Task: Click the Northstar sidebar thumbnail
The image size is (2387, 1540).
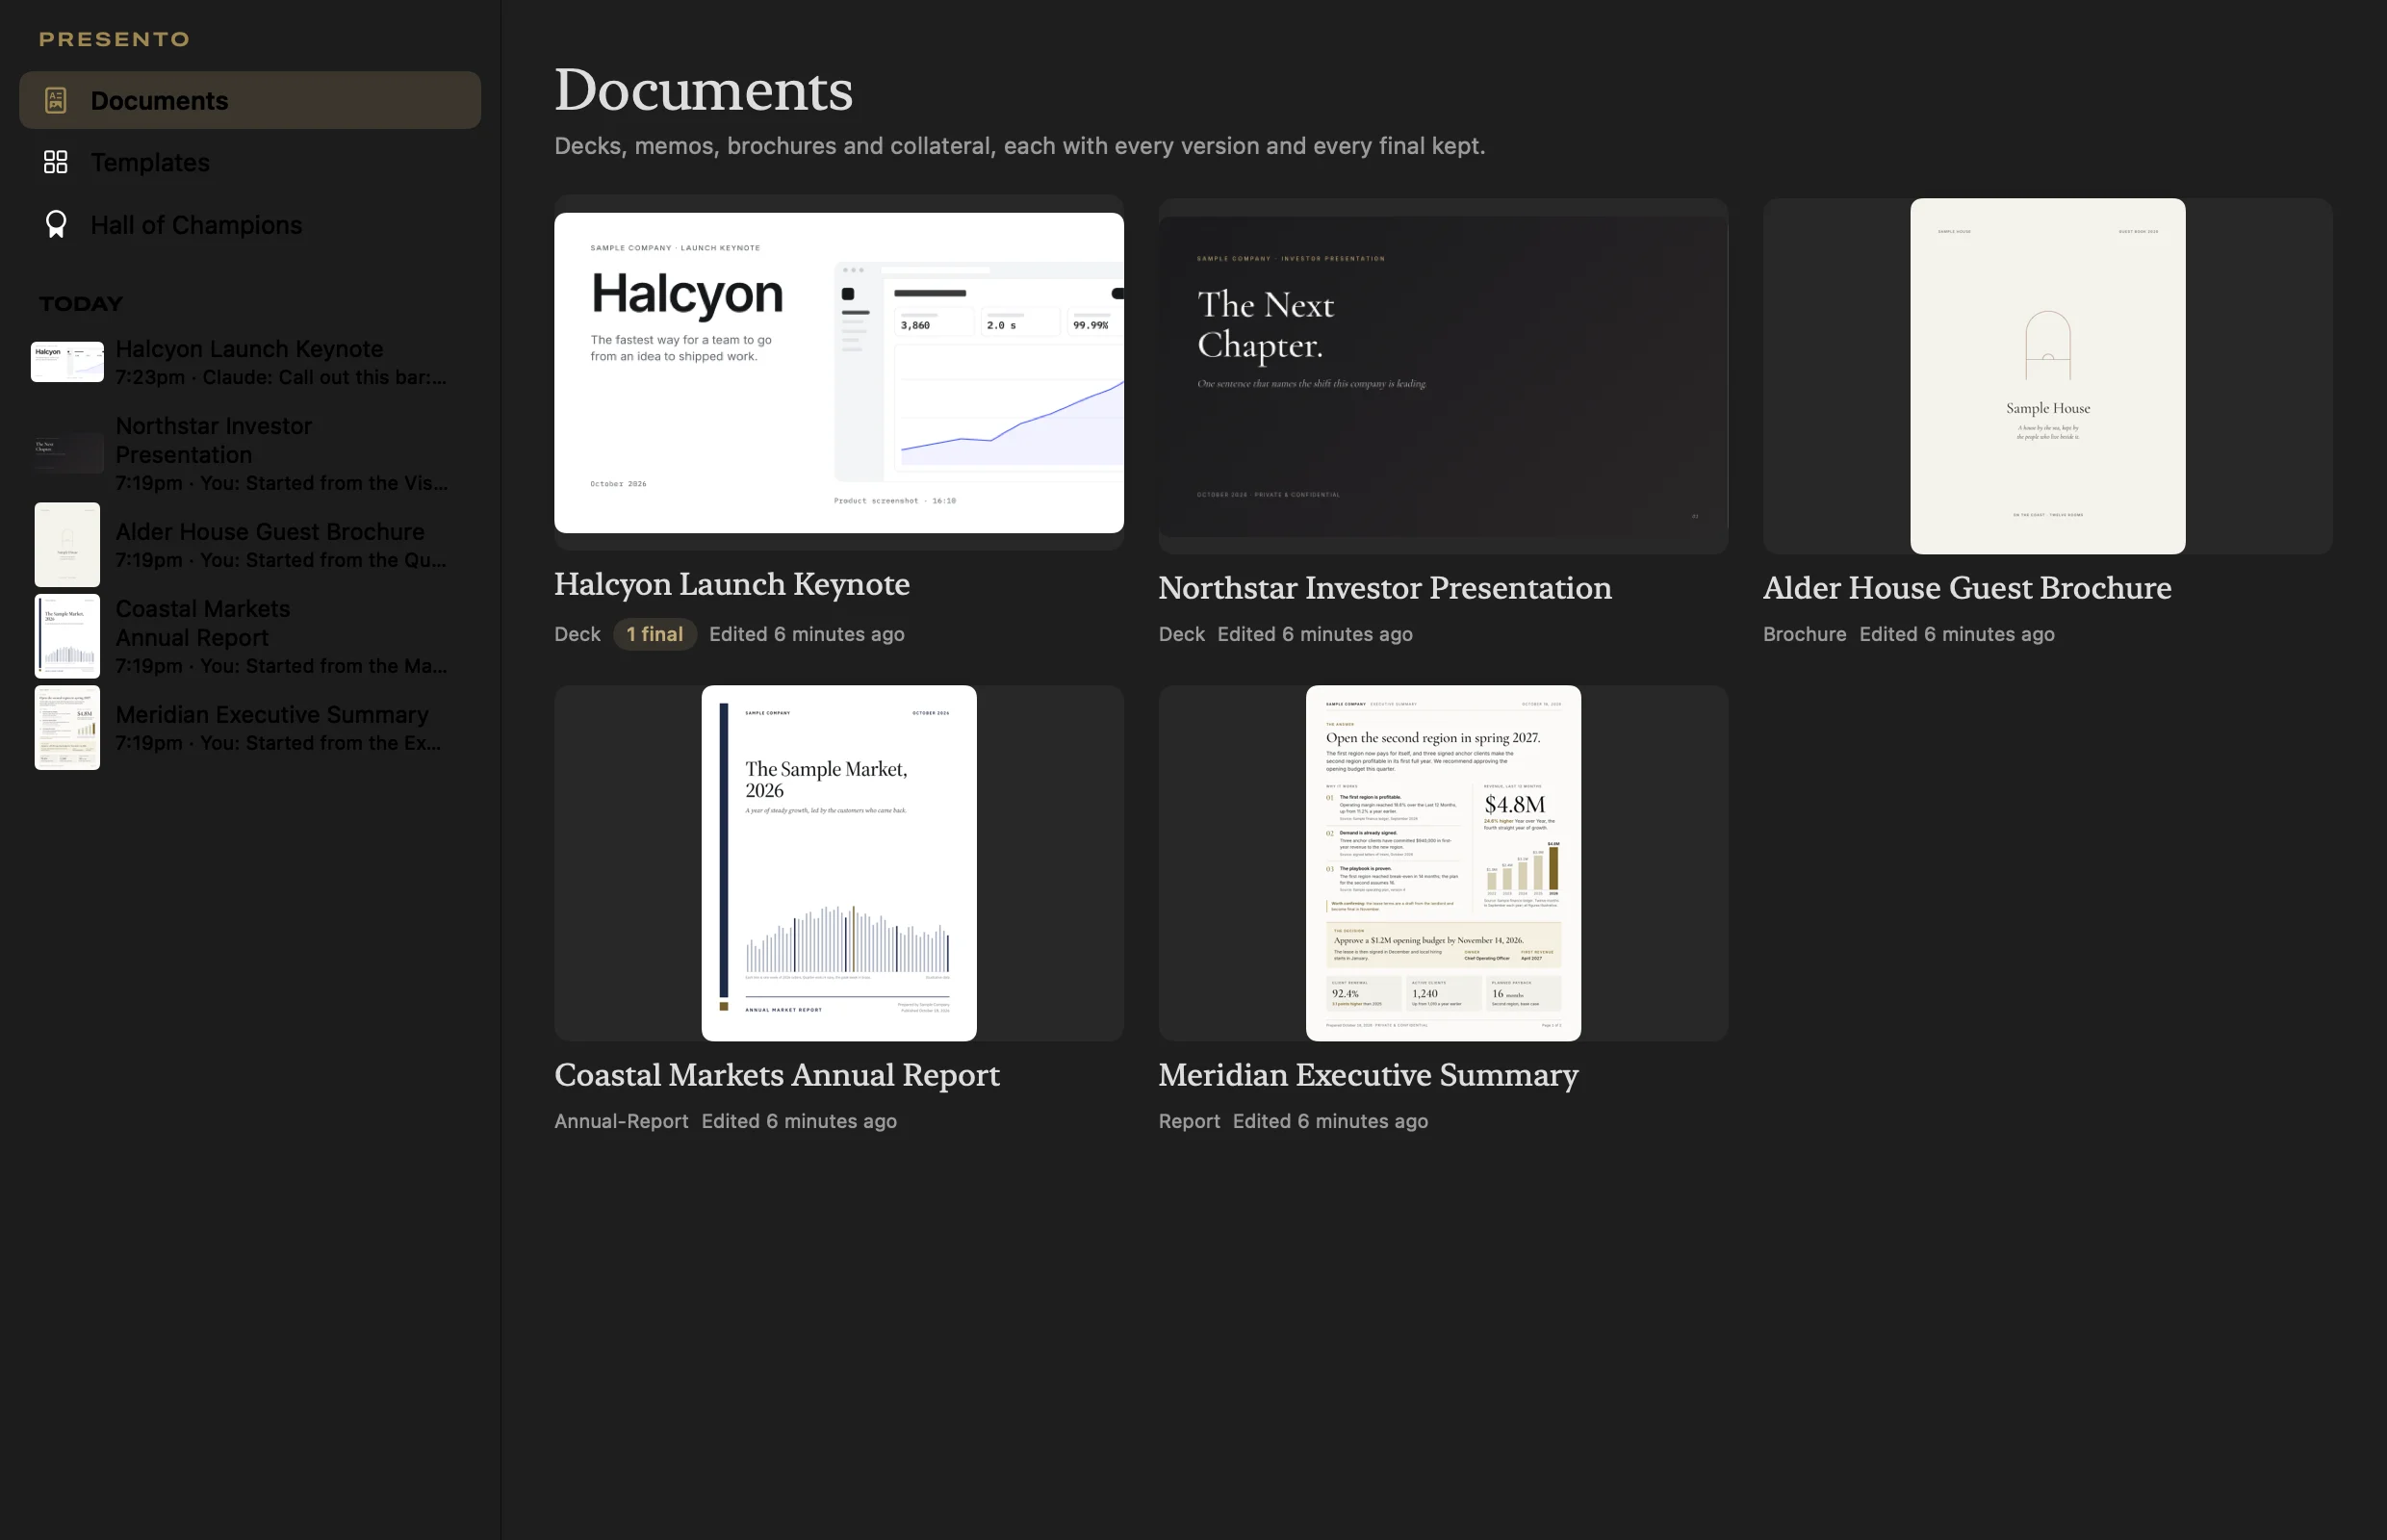Action: pyautogui.click(x=67, y=453)
